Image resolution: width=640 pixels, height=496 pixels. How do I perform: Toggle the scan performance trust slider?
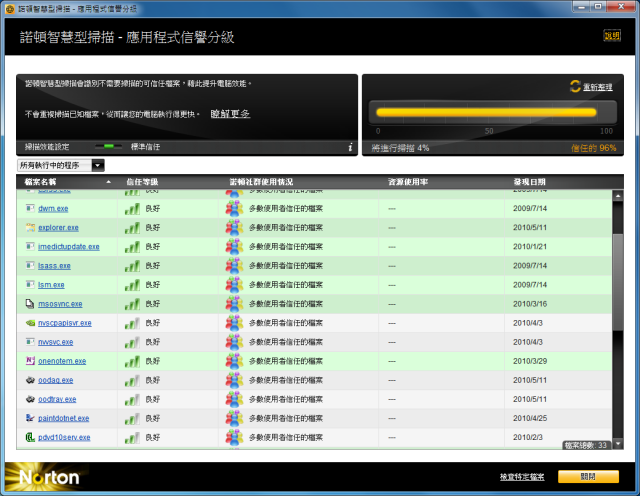[109, 146]
